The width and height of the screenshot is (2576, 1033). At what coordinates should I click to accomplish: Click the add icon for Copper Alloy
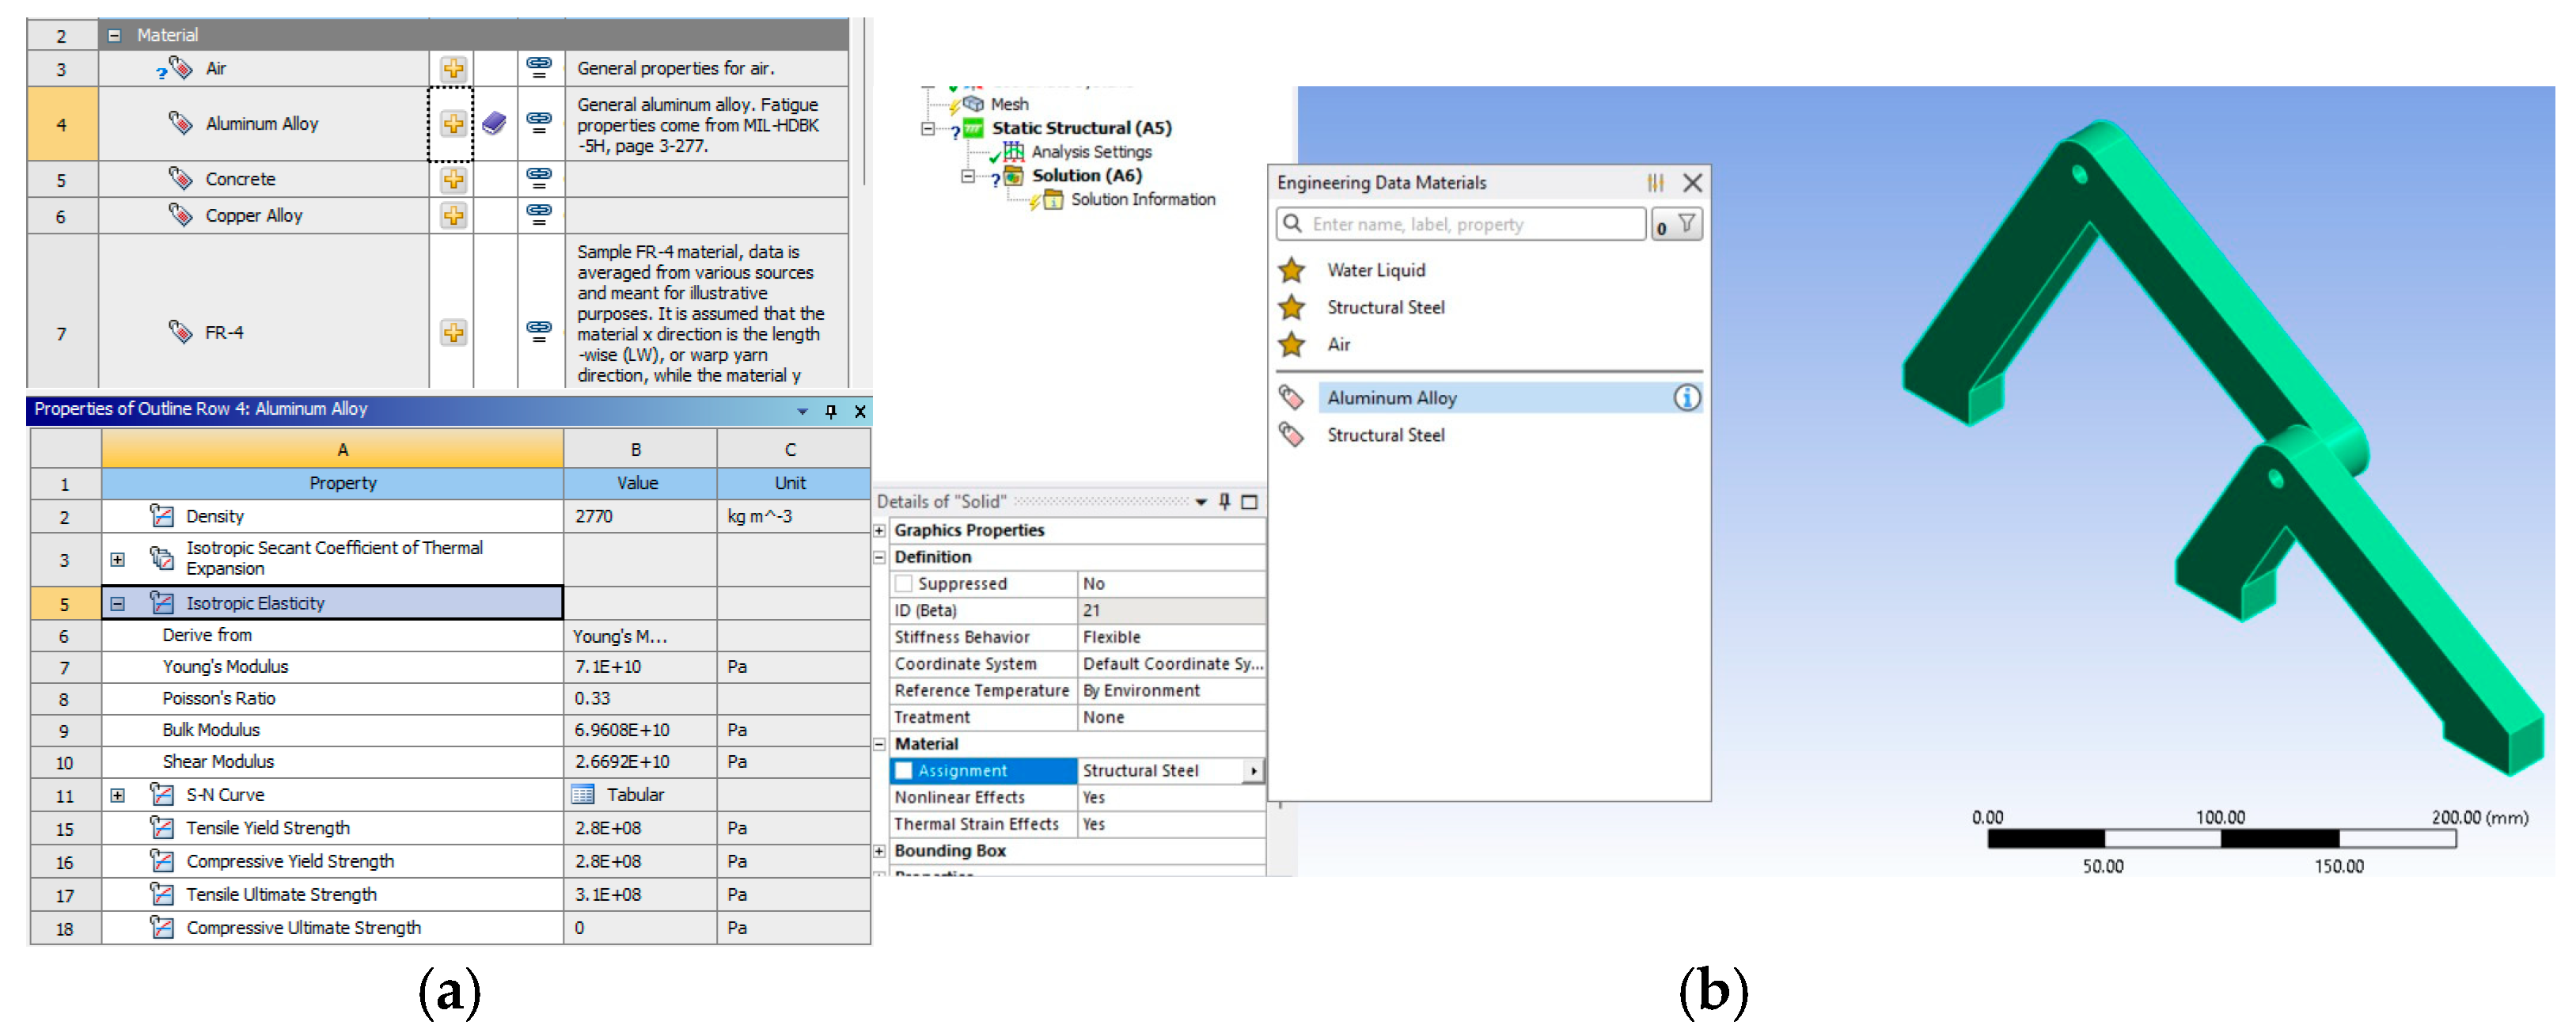click(x=453, y=215)
